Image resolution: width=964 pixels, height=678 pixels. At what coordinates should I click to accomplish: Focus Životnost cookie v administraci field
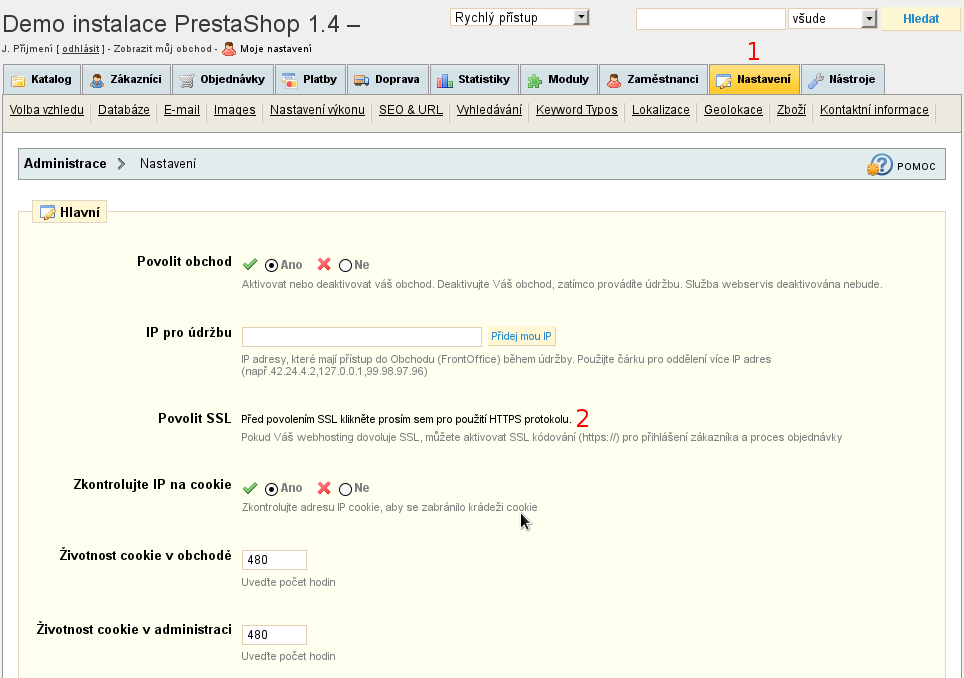pos(274,635)
